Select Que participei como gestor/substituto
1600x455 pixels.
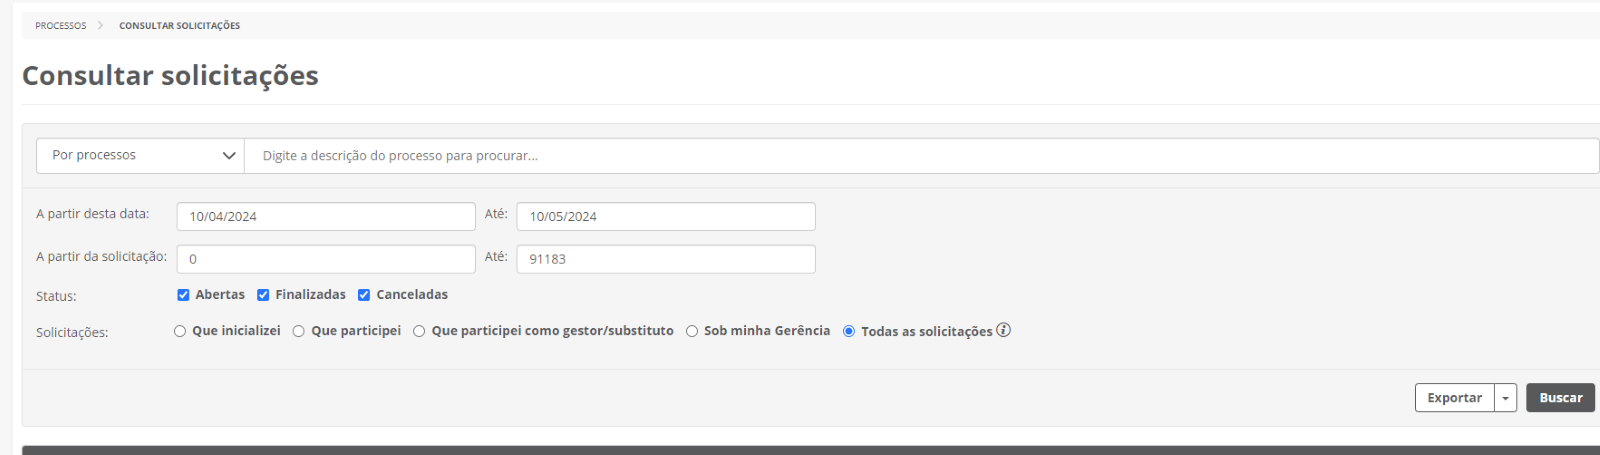click(419, 331)
